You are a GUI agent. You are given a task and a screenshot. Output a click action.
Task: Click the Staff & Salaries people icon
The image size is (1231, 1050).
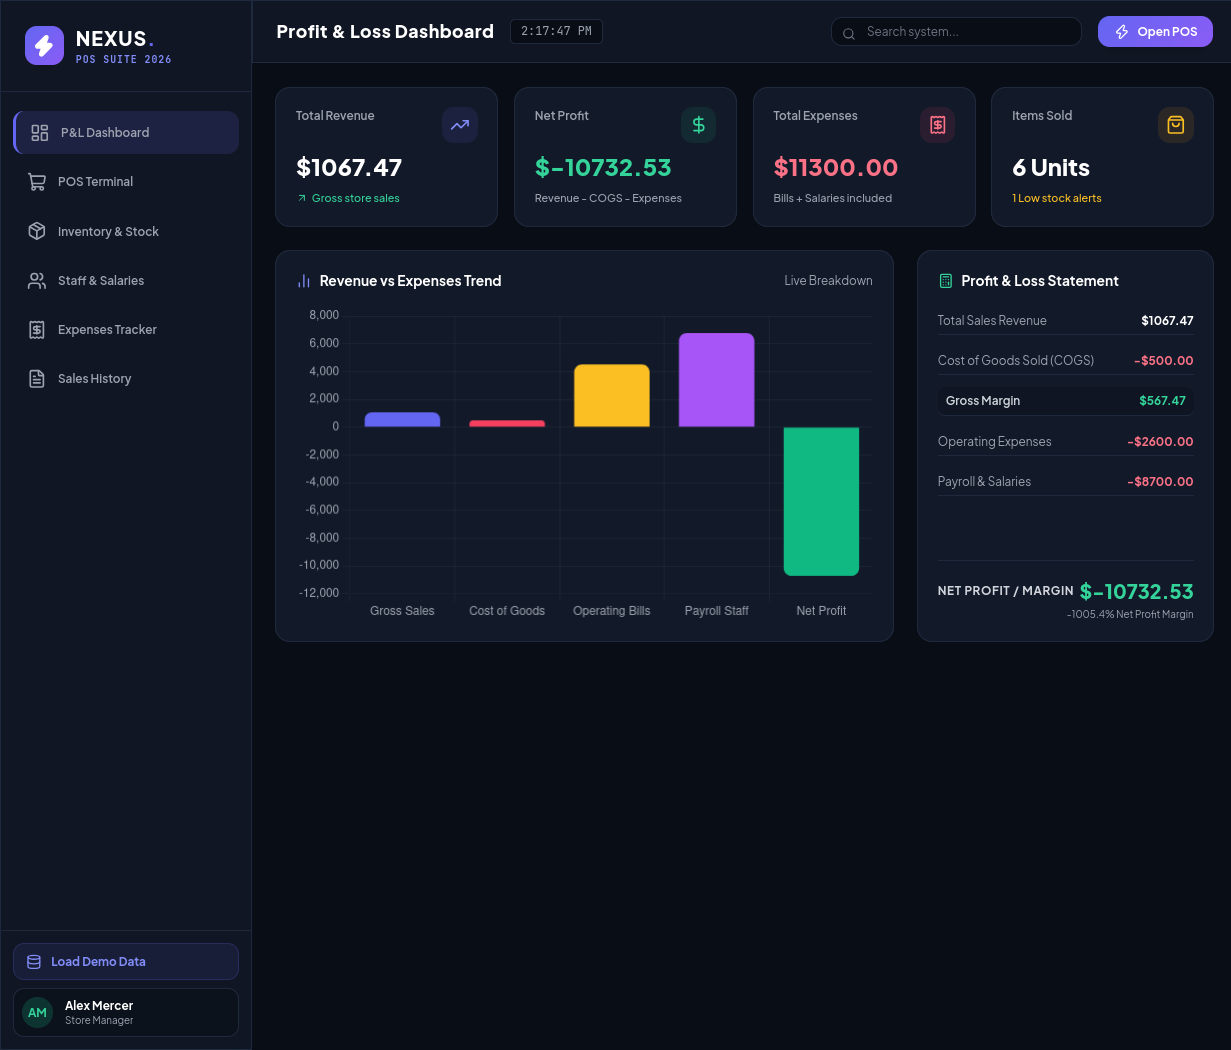coord(37,281)
